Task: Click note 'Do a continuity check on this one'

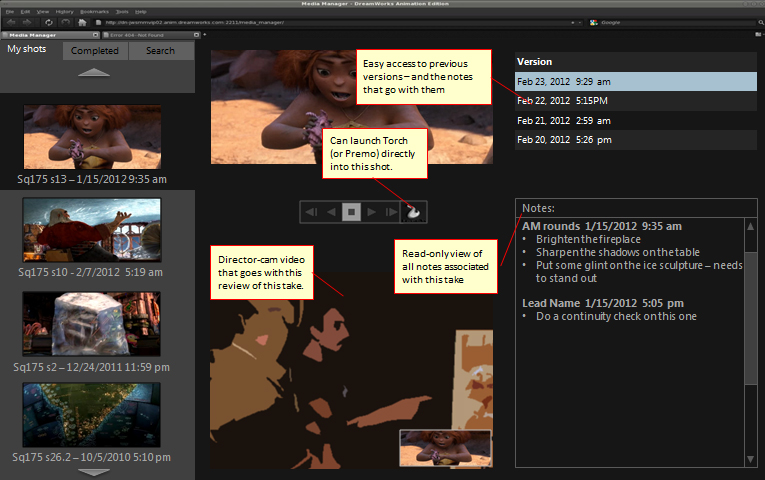Action: [x=616, y=316]
